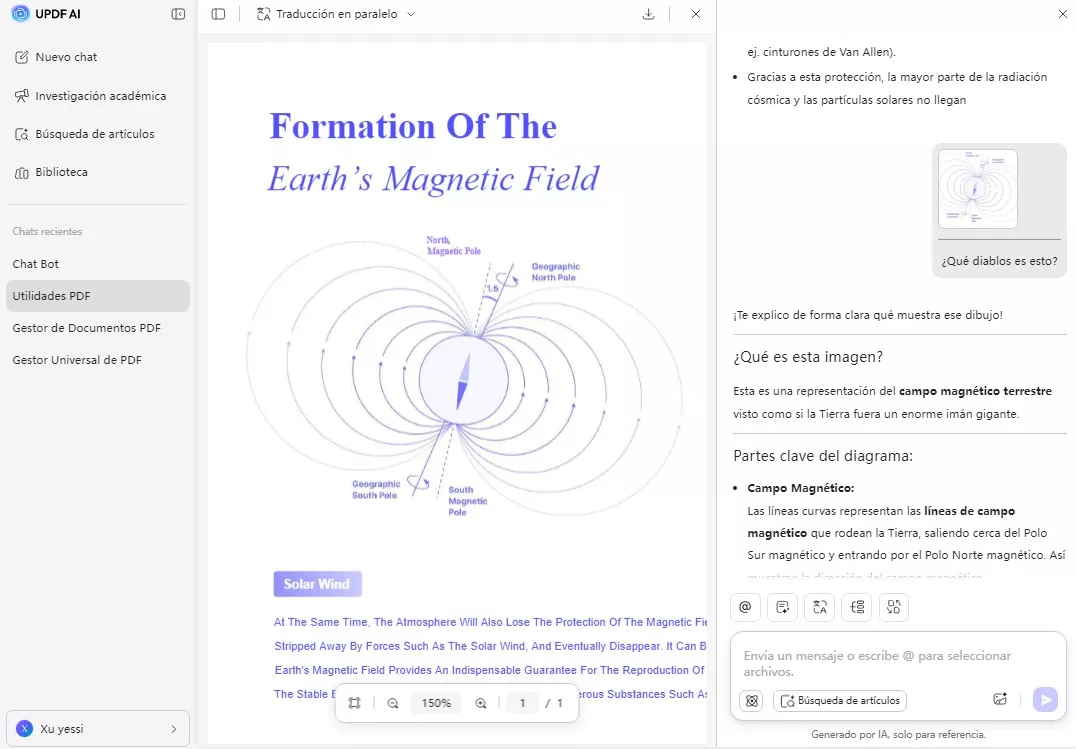Toggle the document viewer side panel icon
The image size is (1076, 749).
(218, 14)
